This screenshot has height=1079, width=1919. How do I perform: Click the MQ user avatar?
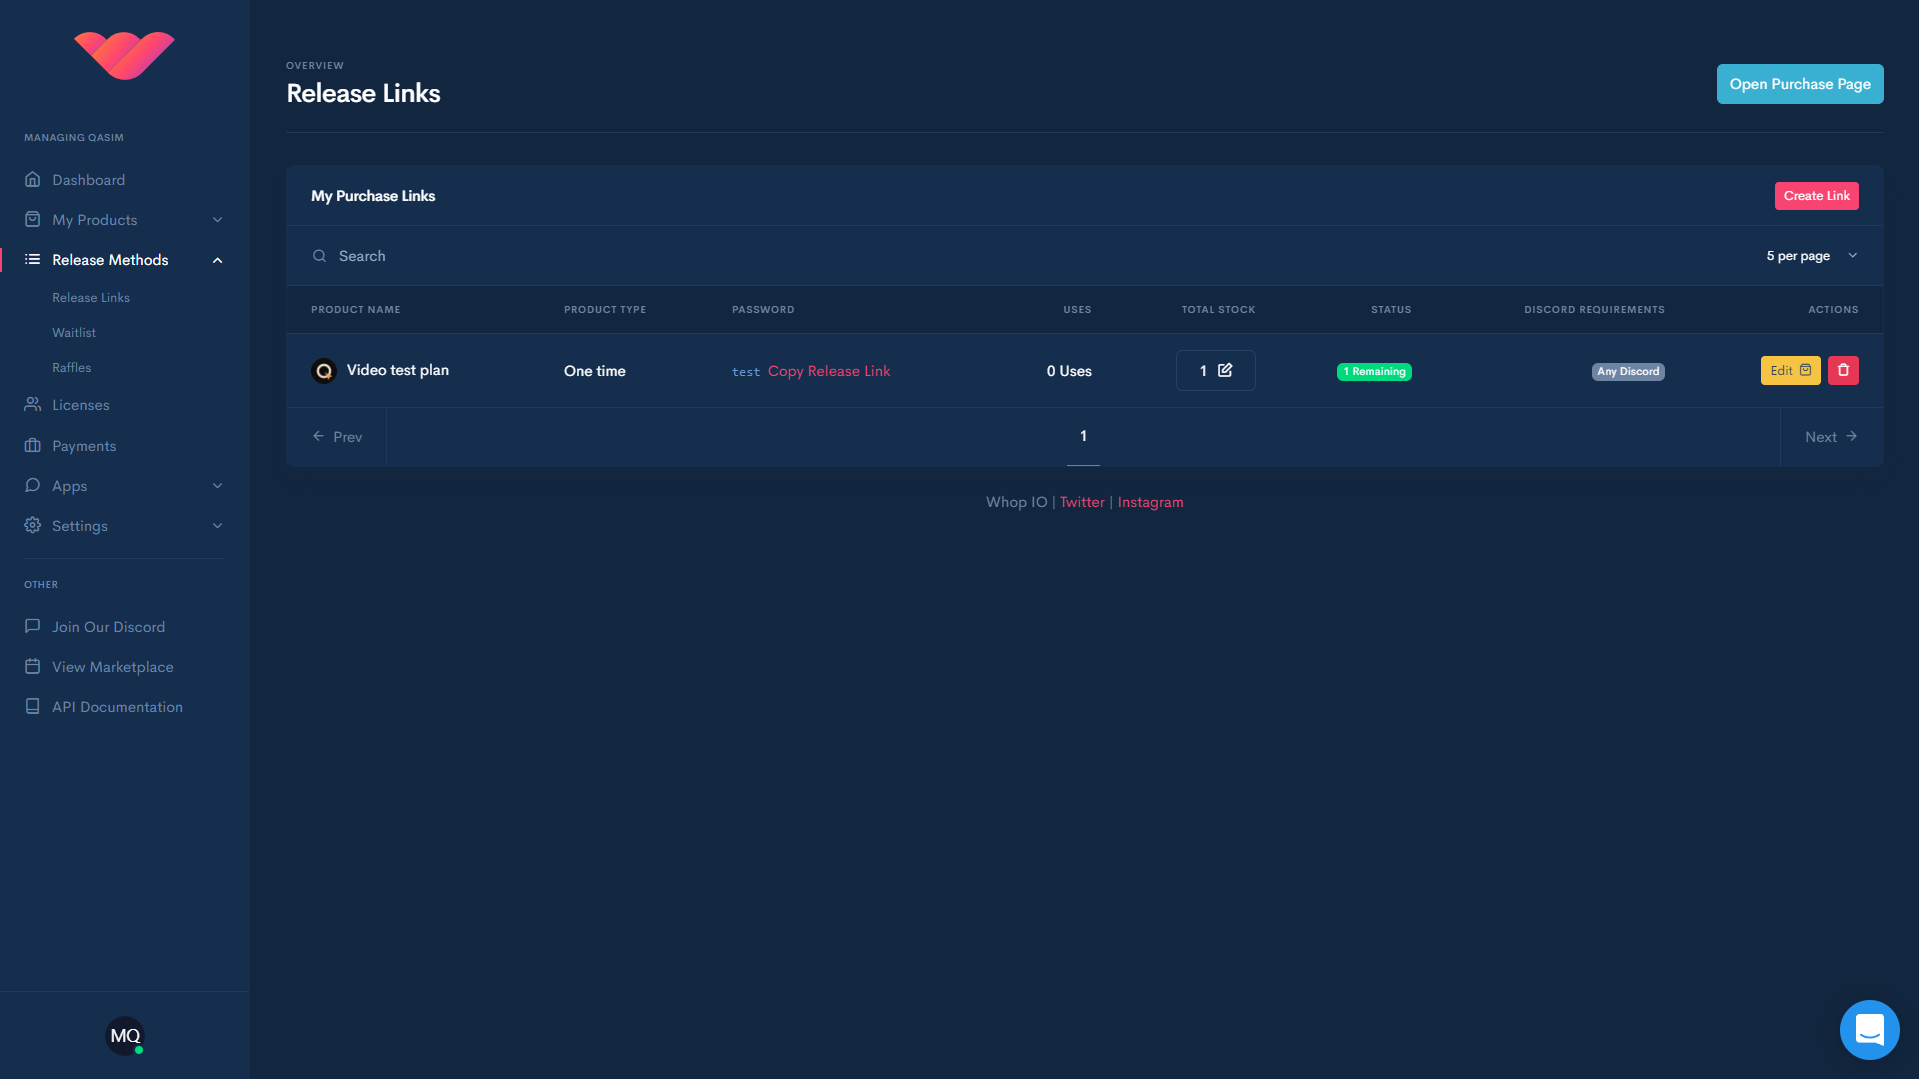[125, 1035]
